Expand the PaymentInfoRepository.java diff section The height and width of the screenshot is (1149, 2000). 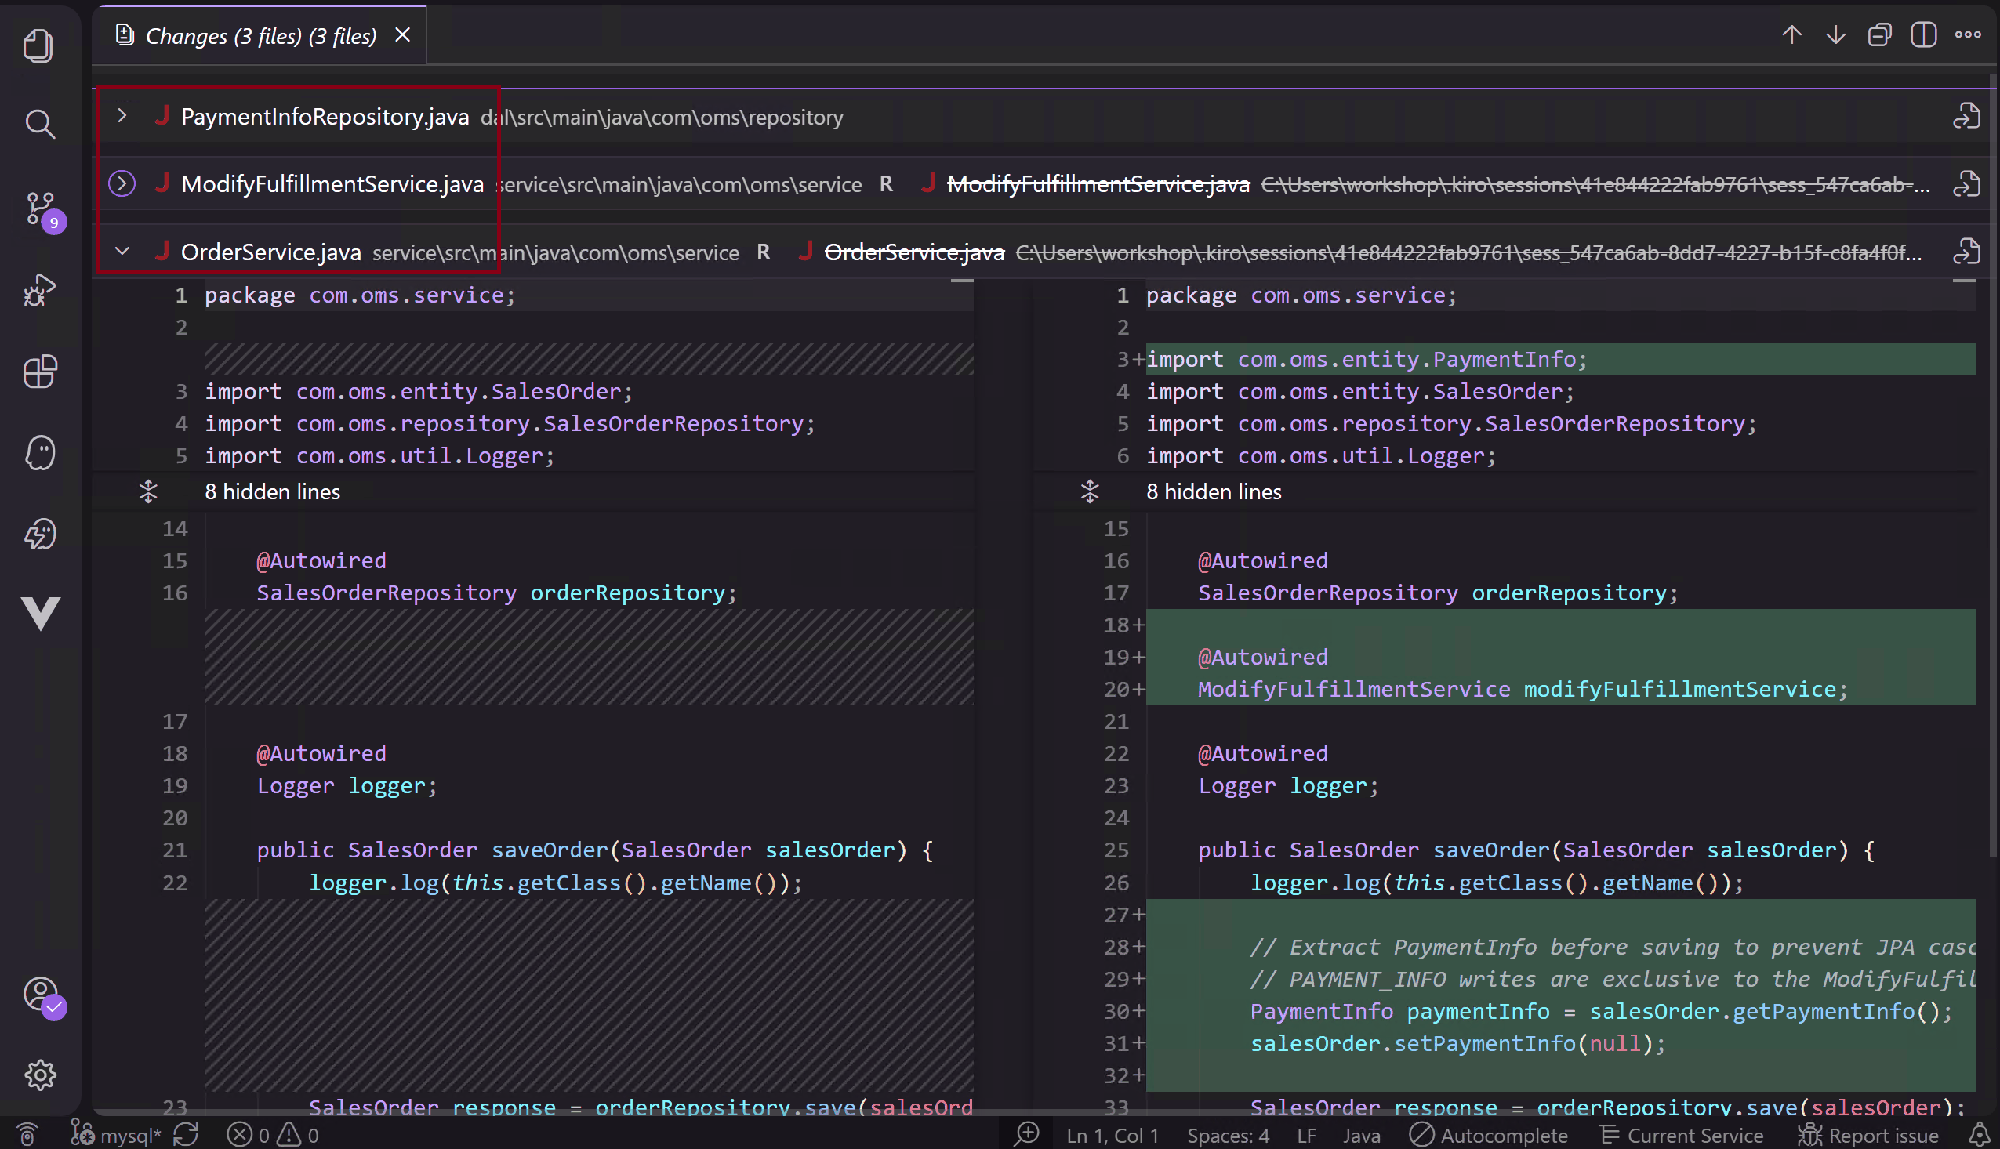click(122, 116)
